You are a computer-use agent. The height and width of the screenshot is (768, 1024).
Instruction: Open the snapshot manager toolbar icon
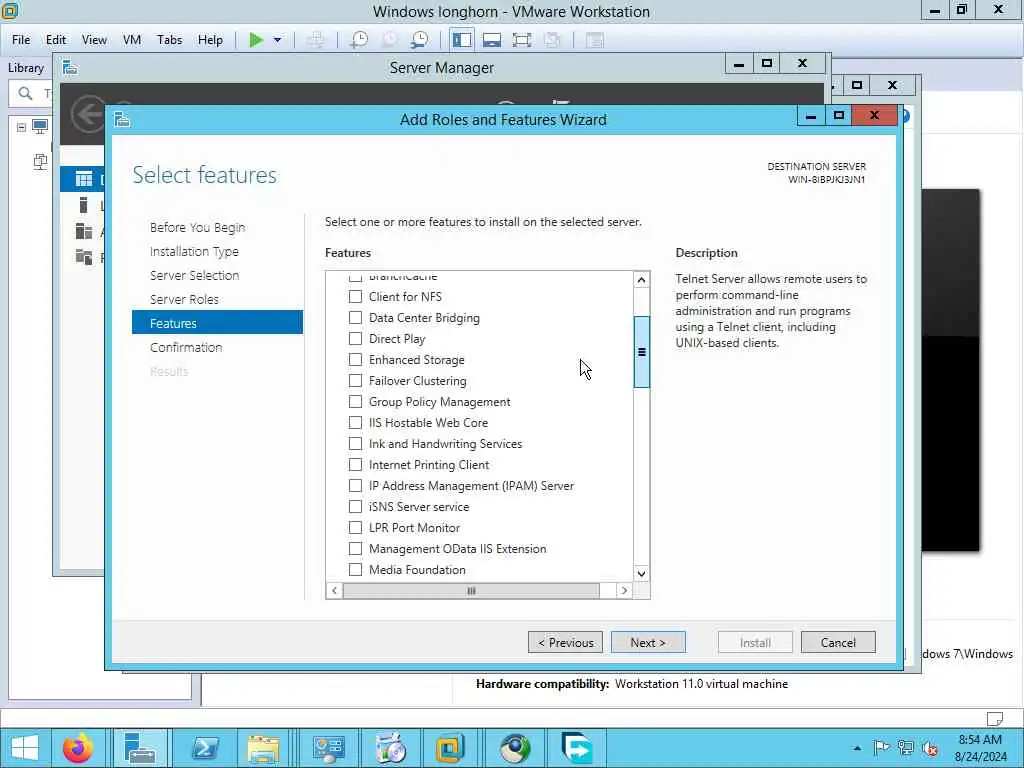pos(419,40)
